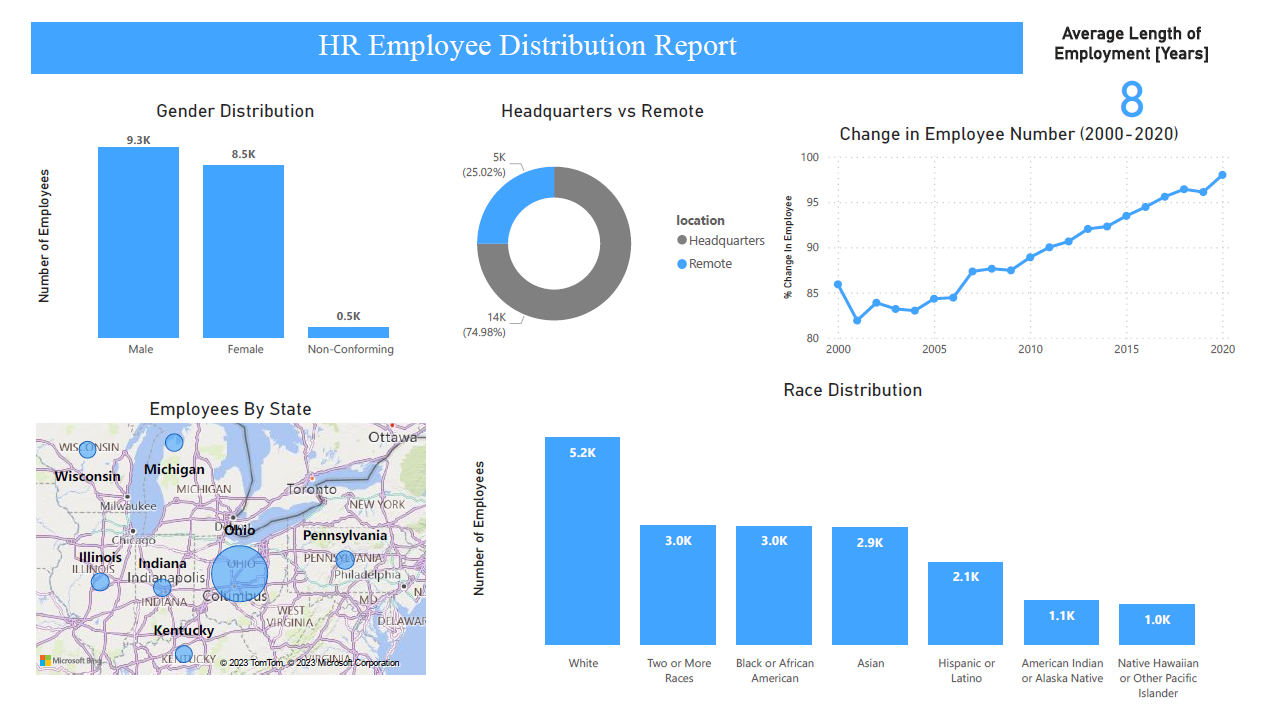
Task: Click the Microsoft Bing logo on the map
Action: 66,663
